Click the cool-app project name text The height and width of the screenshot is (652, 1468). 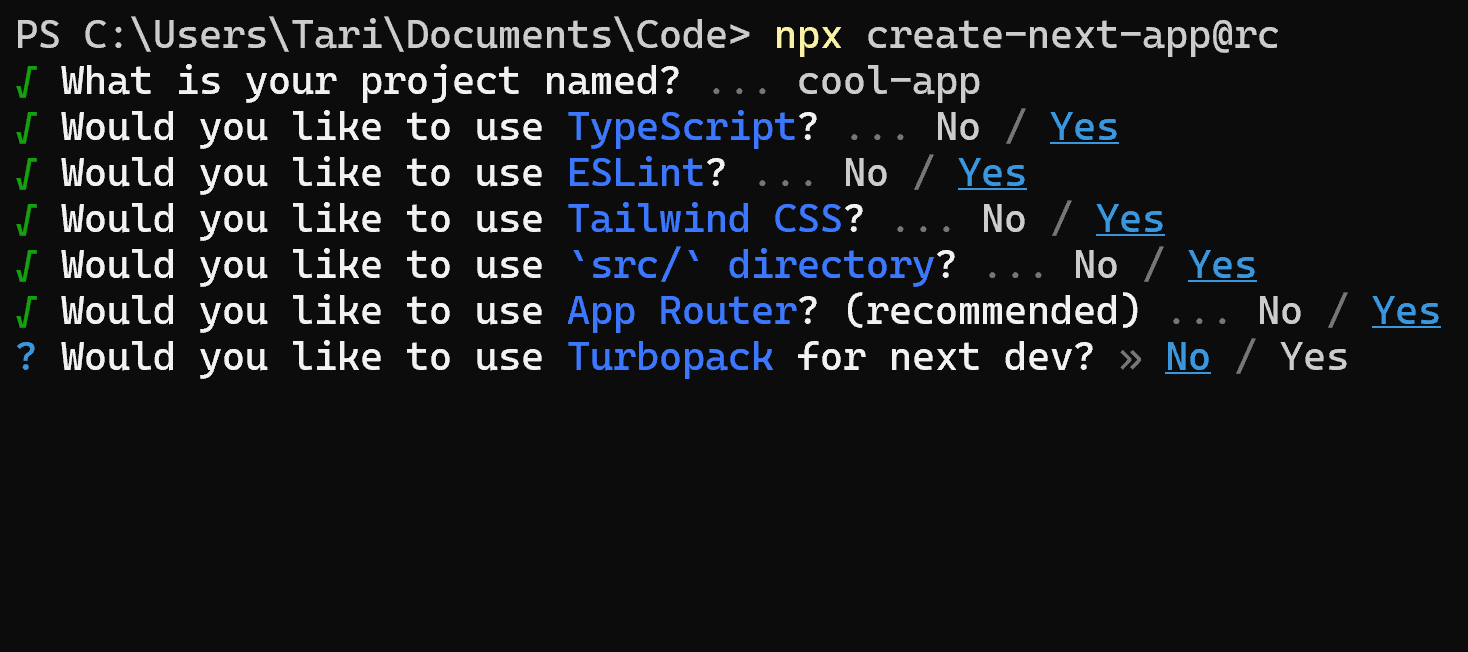pyautogui.click(x=889, y=83)
